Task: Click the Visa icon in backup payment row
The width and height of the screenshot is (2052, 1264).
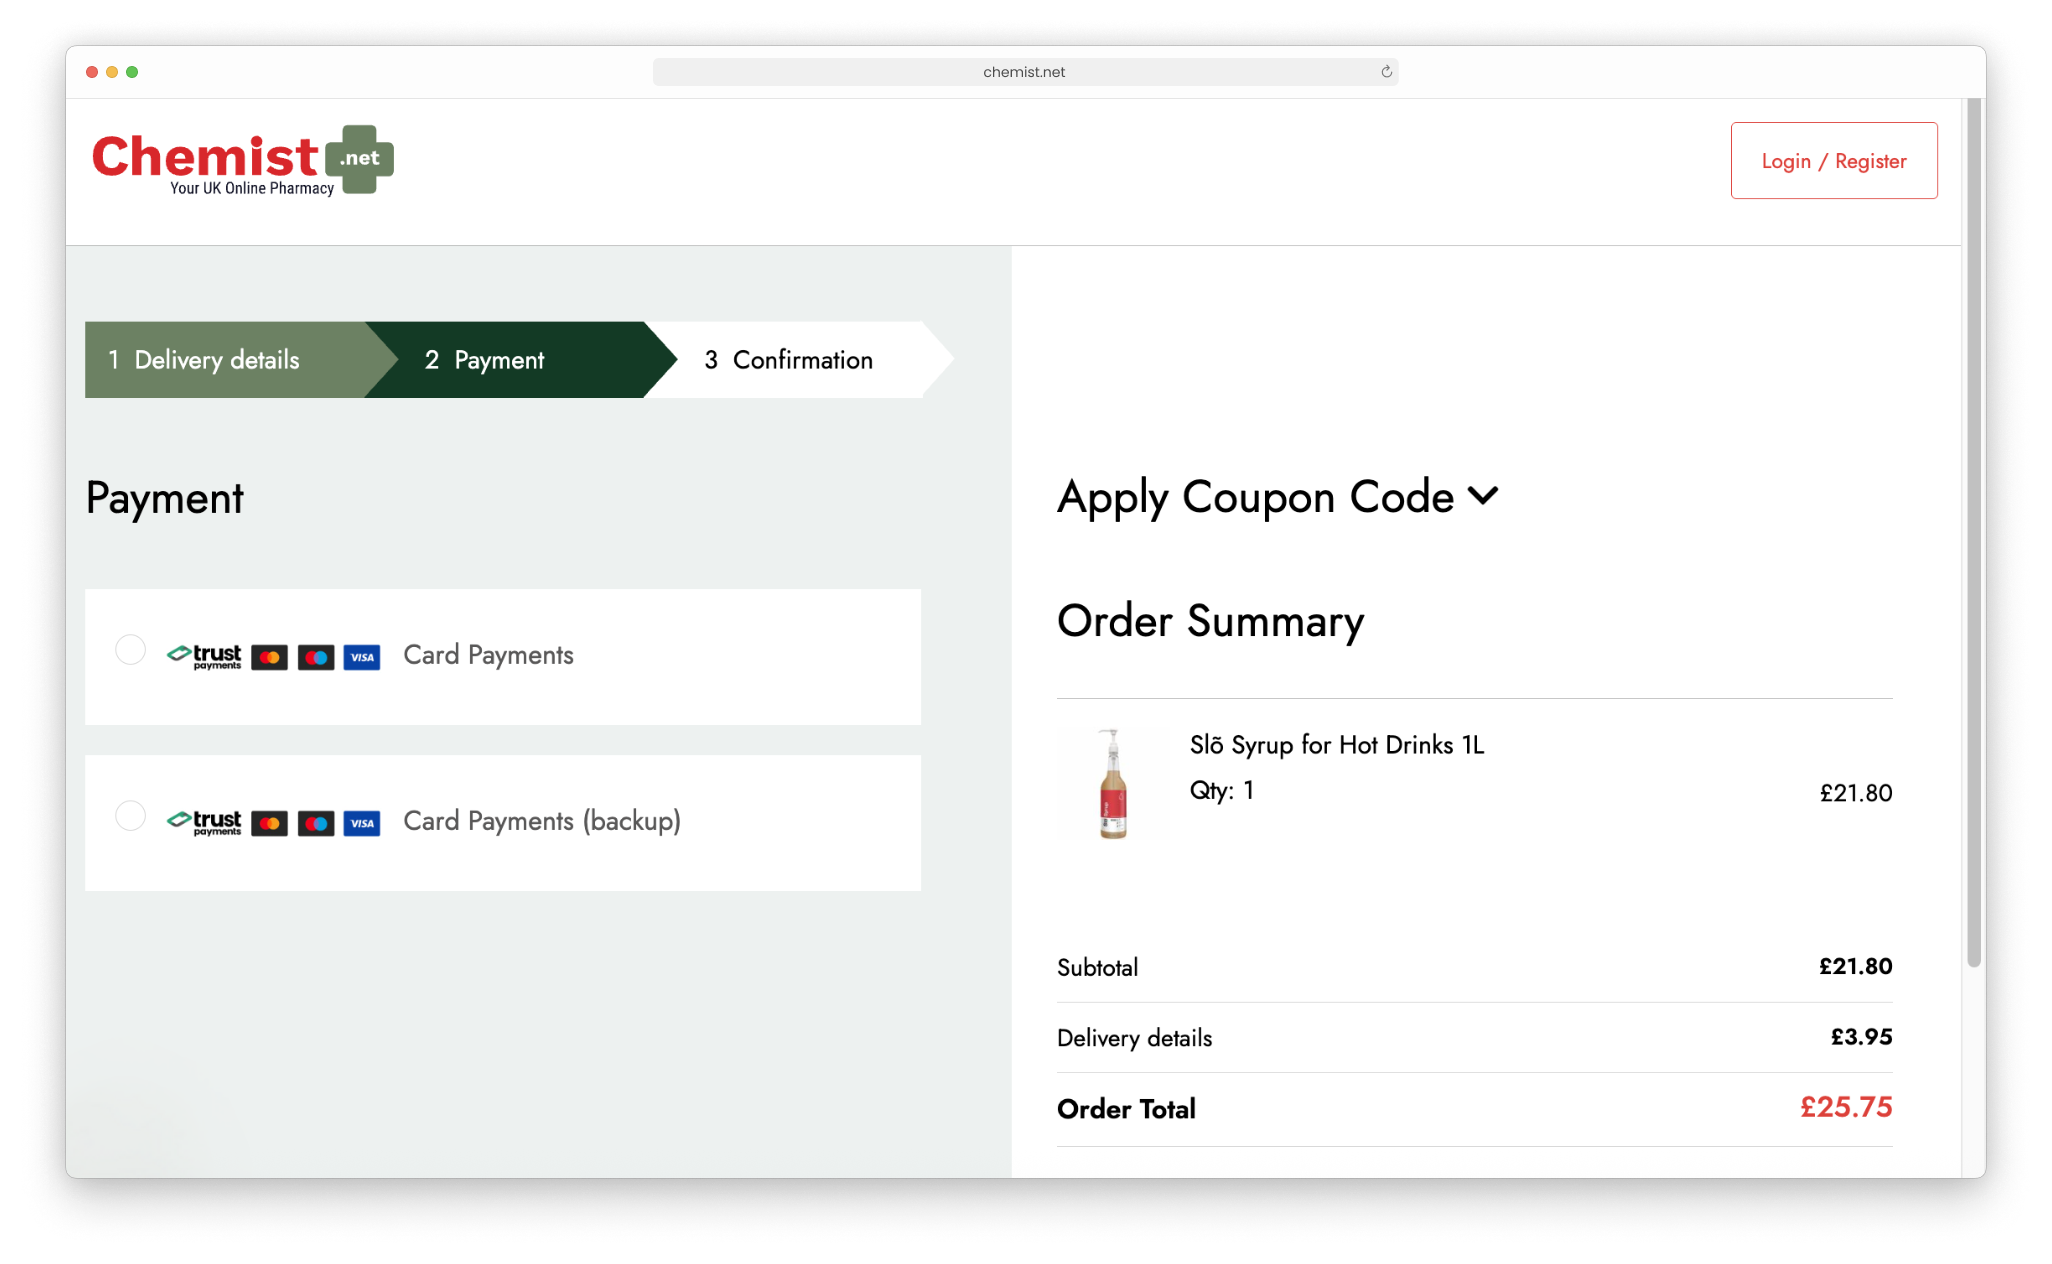Action: click(362, 823)
